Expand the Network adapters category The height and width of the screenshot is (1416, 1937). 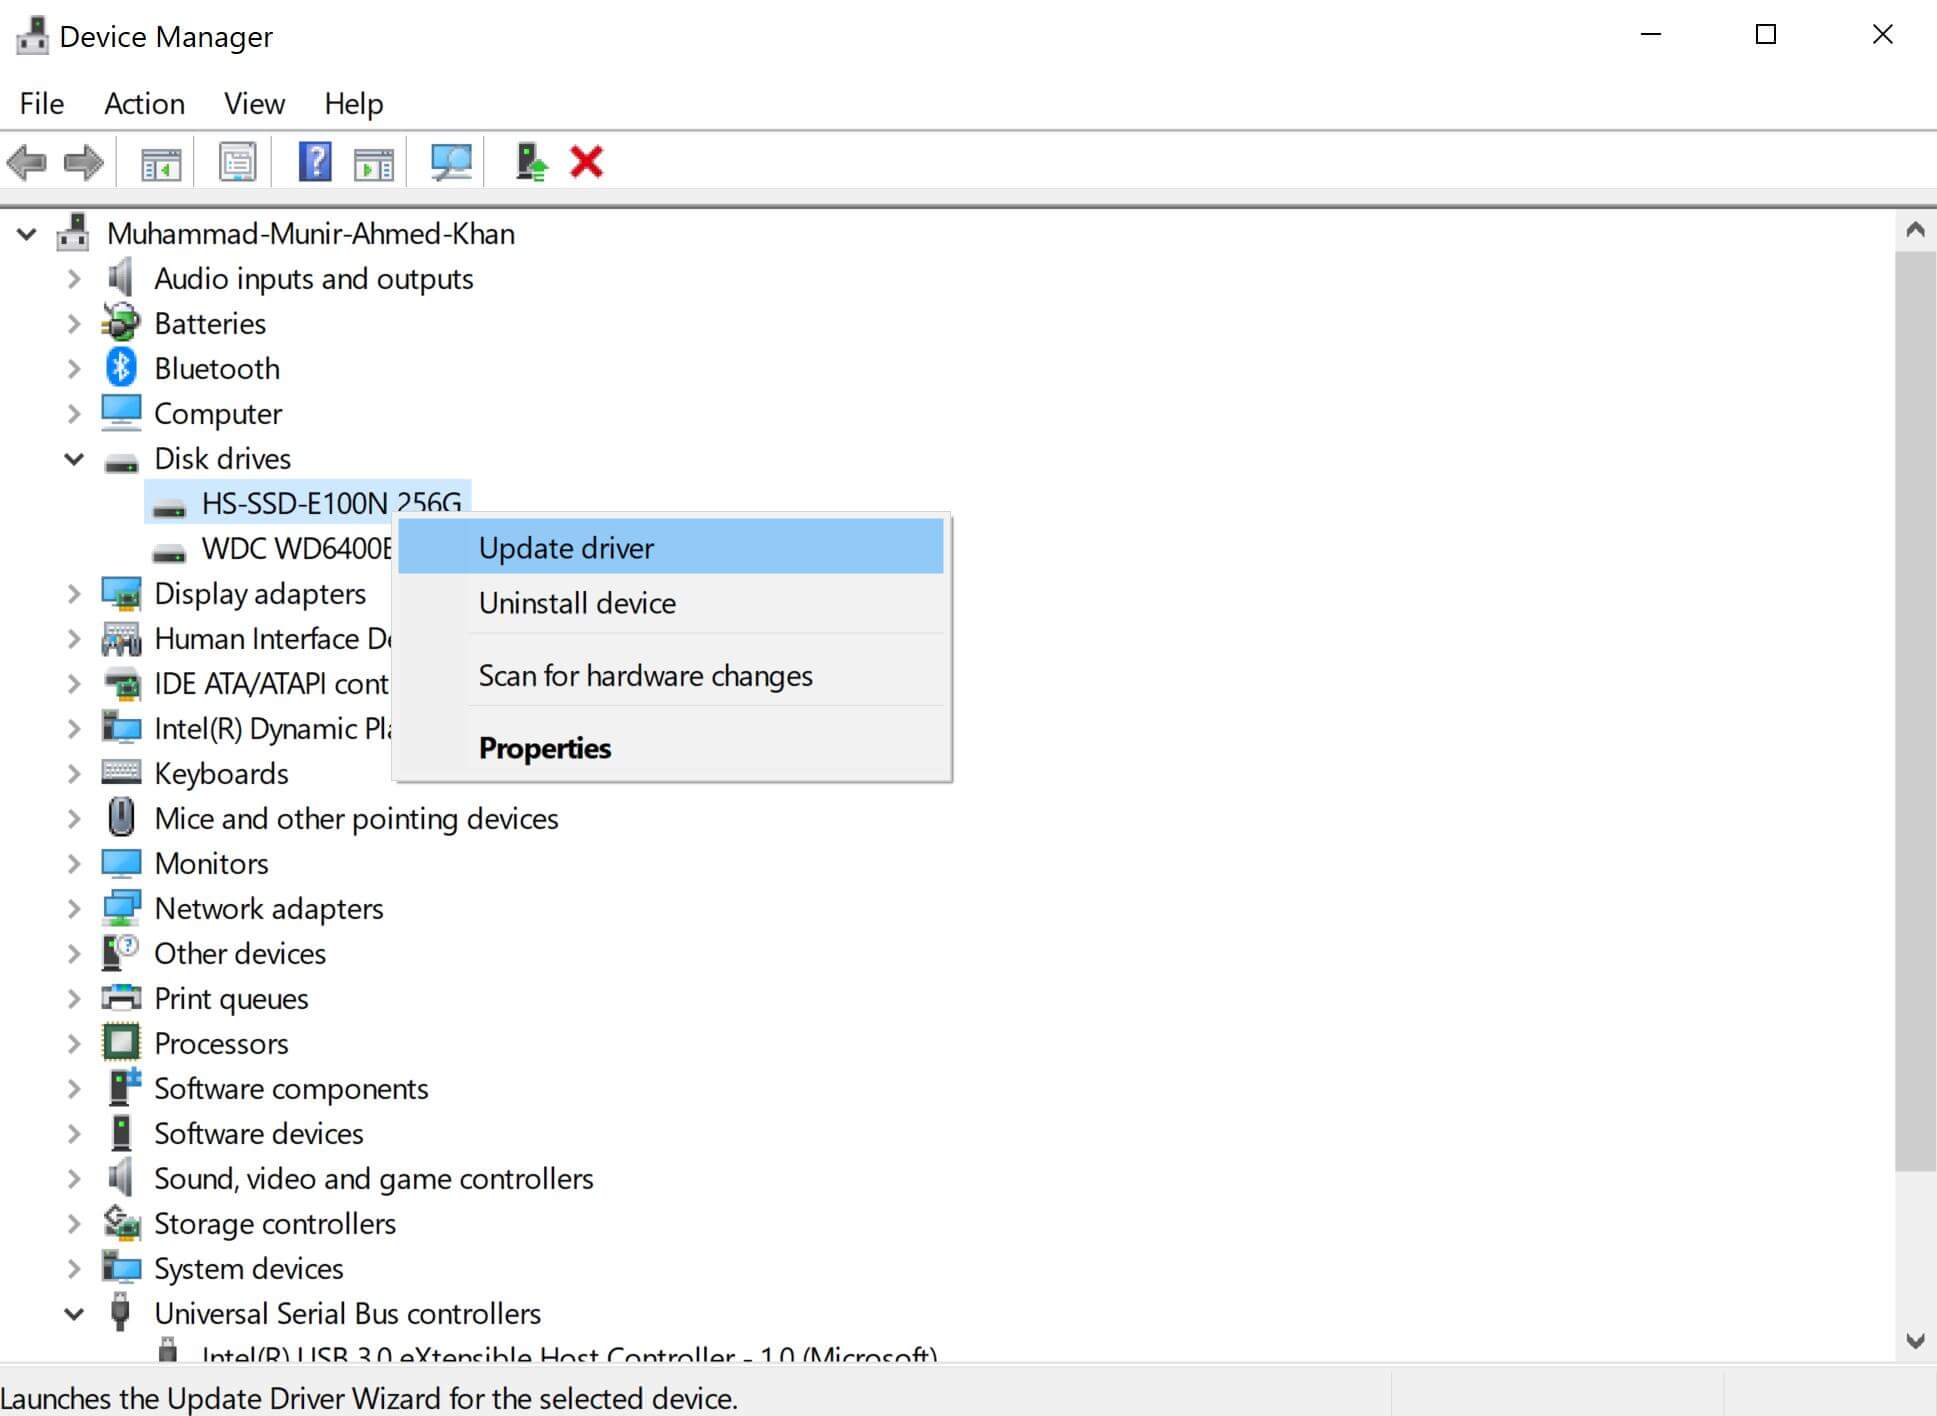tap(74, 909)
